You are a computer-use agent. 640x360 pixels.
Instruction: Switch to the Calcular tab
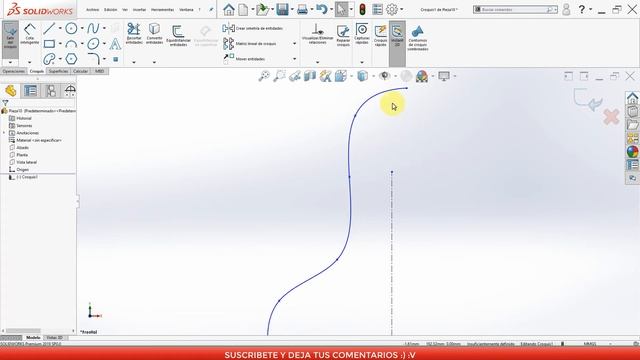[80, 71]
